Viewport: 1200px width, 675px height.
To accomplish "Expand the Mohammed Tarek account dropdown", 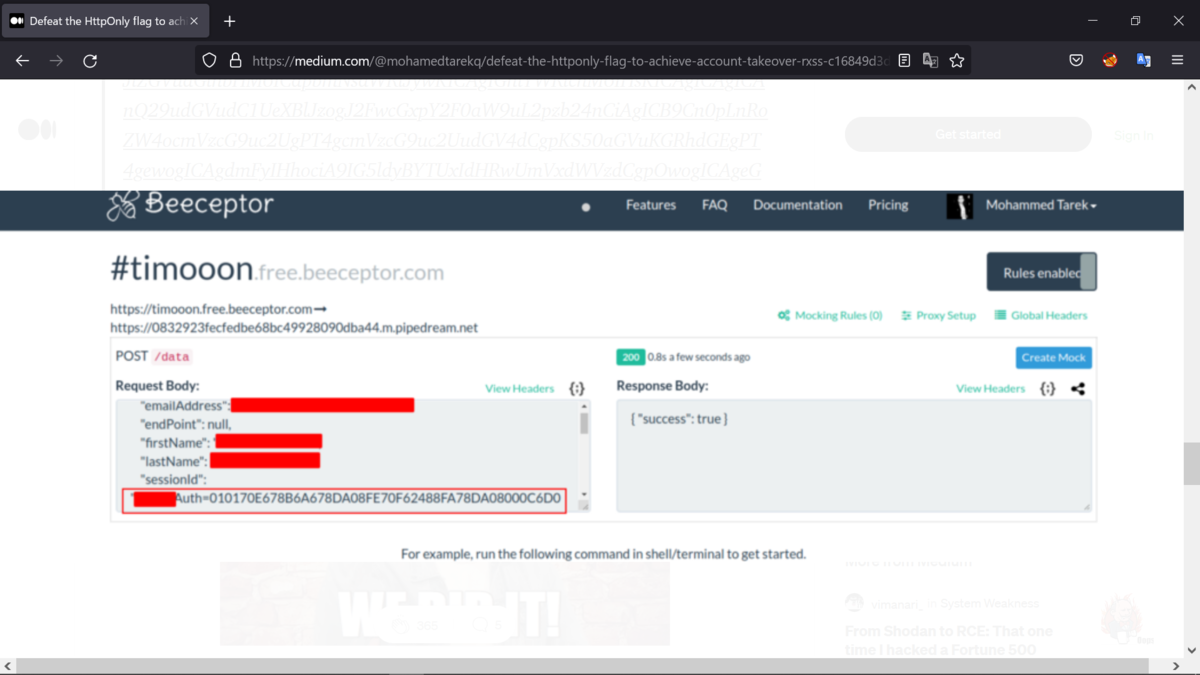I will pos(1041,205).
